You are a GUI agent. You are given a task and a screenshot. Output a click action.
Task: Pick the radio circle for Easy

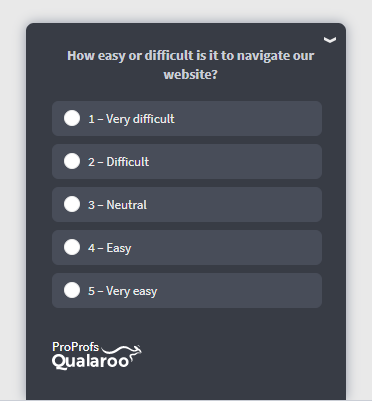[72, 247]
